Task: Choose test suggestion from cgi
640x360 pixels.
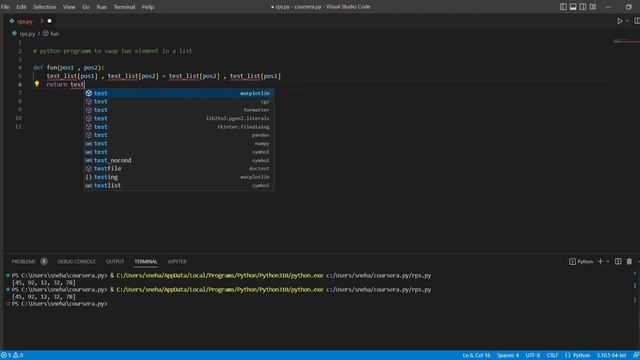Action: point(179,102)
